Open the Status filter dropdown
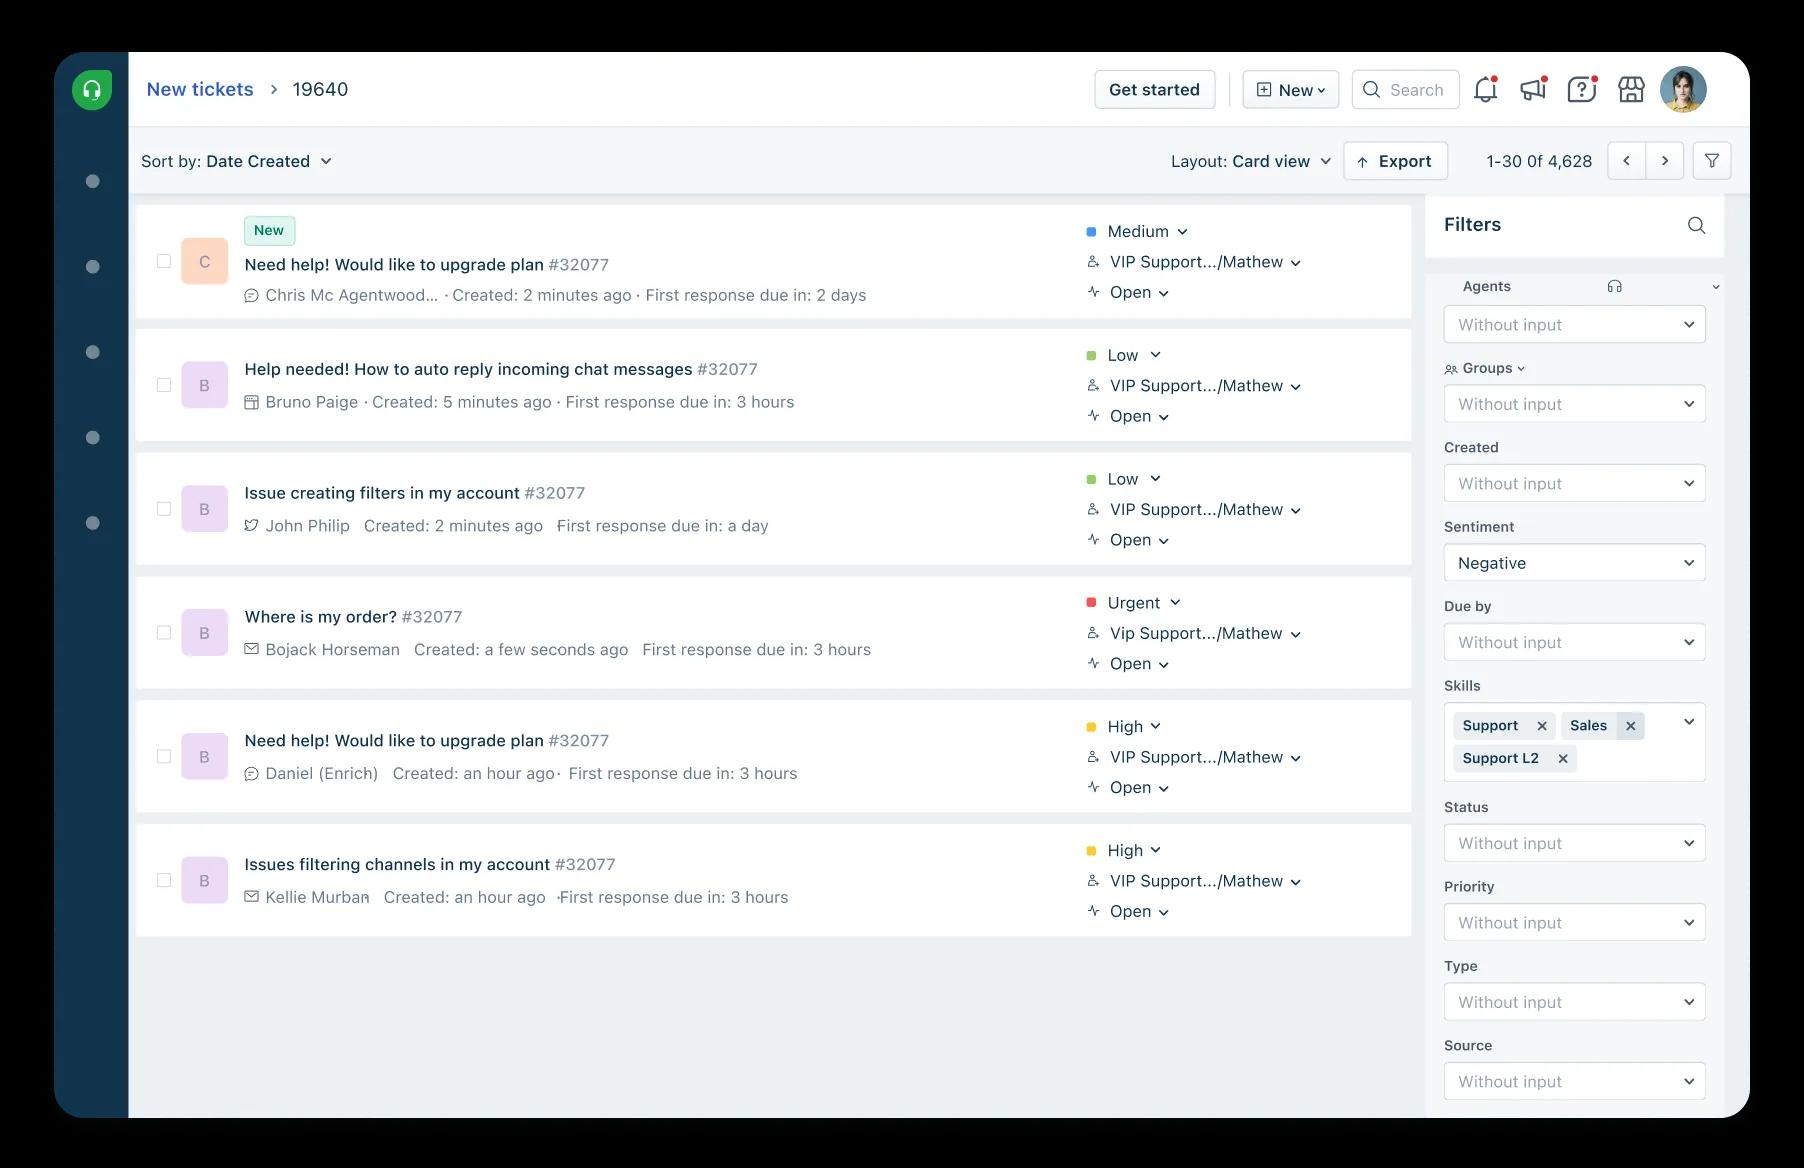 point(1574,844)
